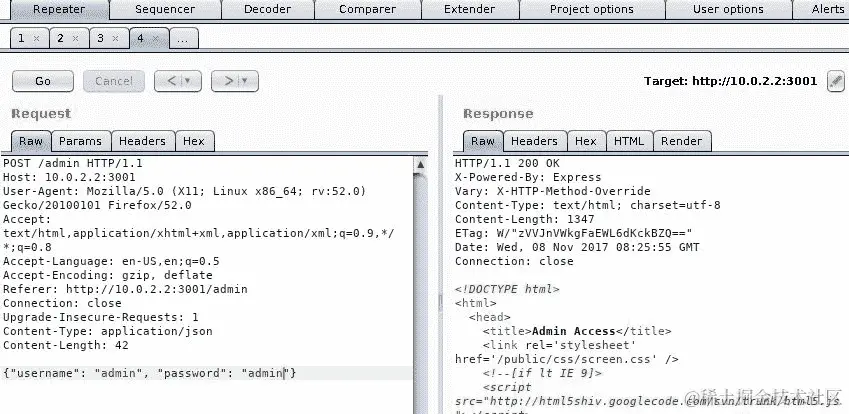This screenshot has height=414, width=849.
Task: Open the Project options tab
Action: [x=591, y=9]
